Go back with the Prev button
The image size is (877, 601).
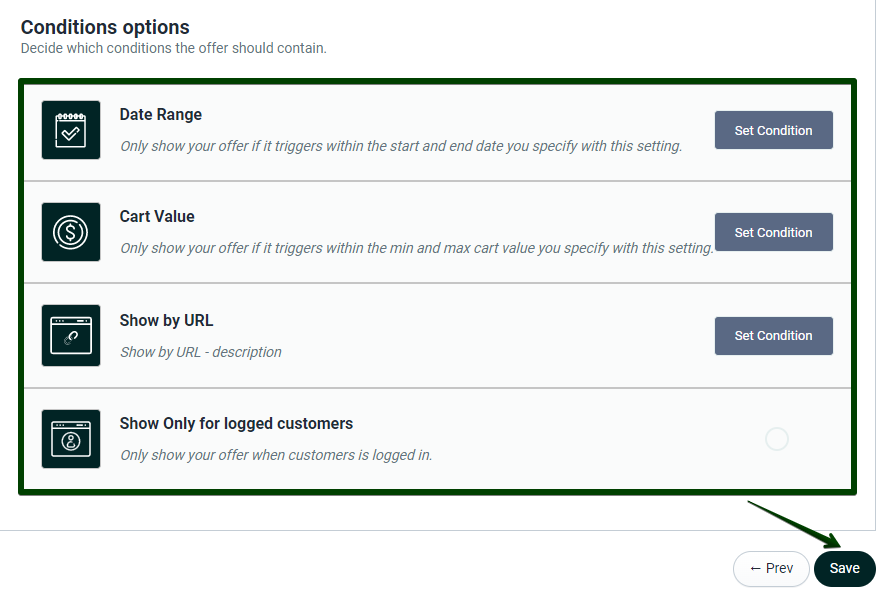pyautogui.click(x=771, y=568)
